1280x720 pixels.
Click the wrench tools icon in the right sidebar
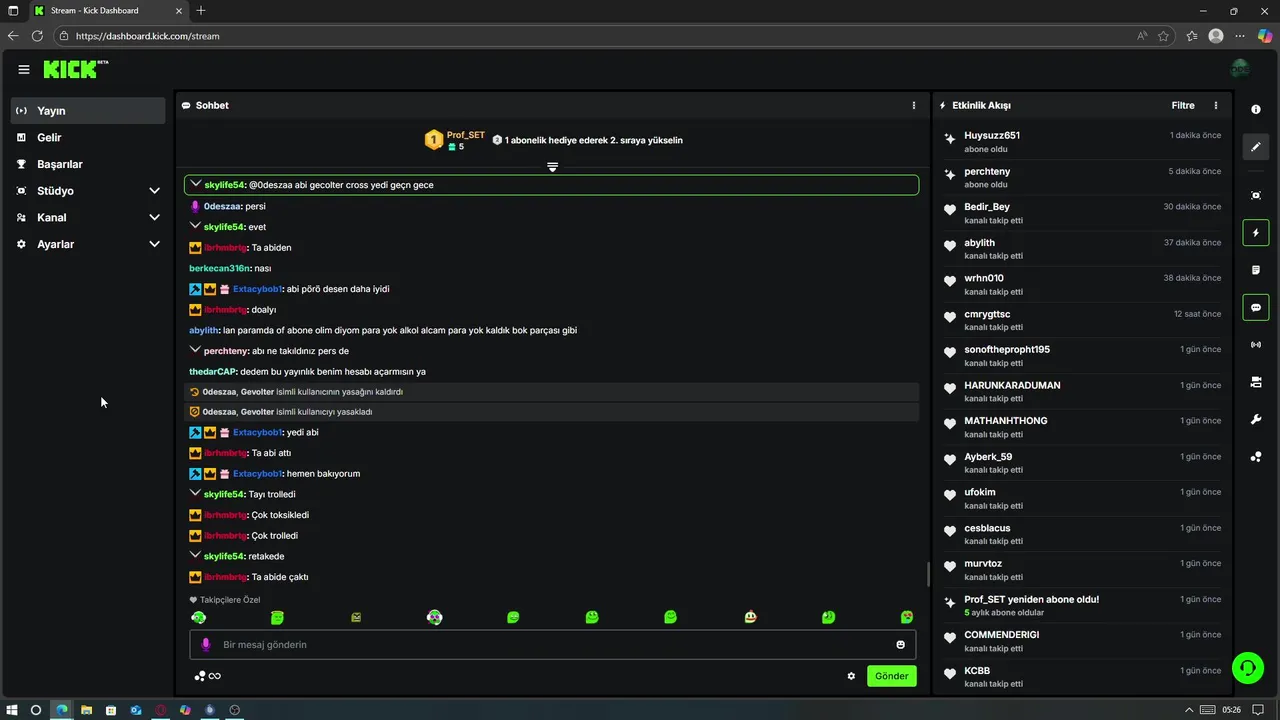point(1256,419)
